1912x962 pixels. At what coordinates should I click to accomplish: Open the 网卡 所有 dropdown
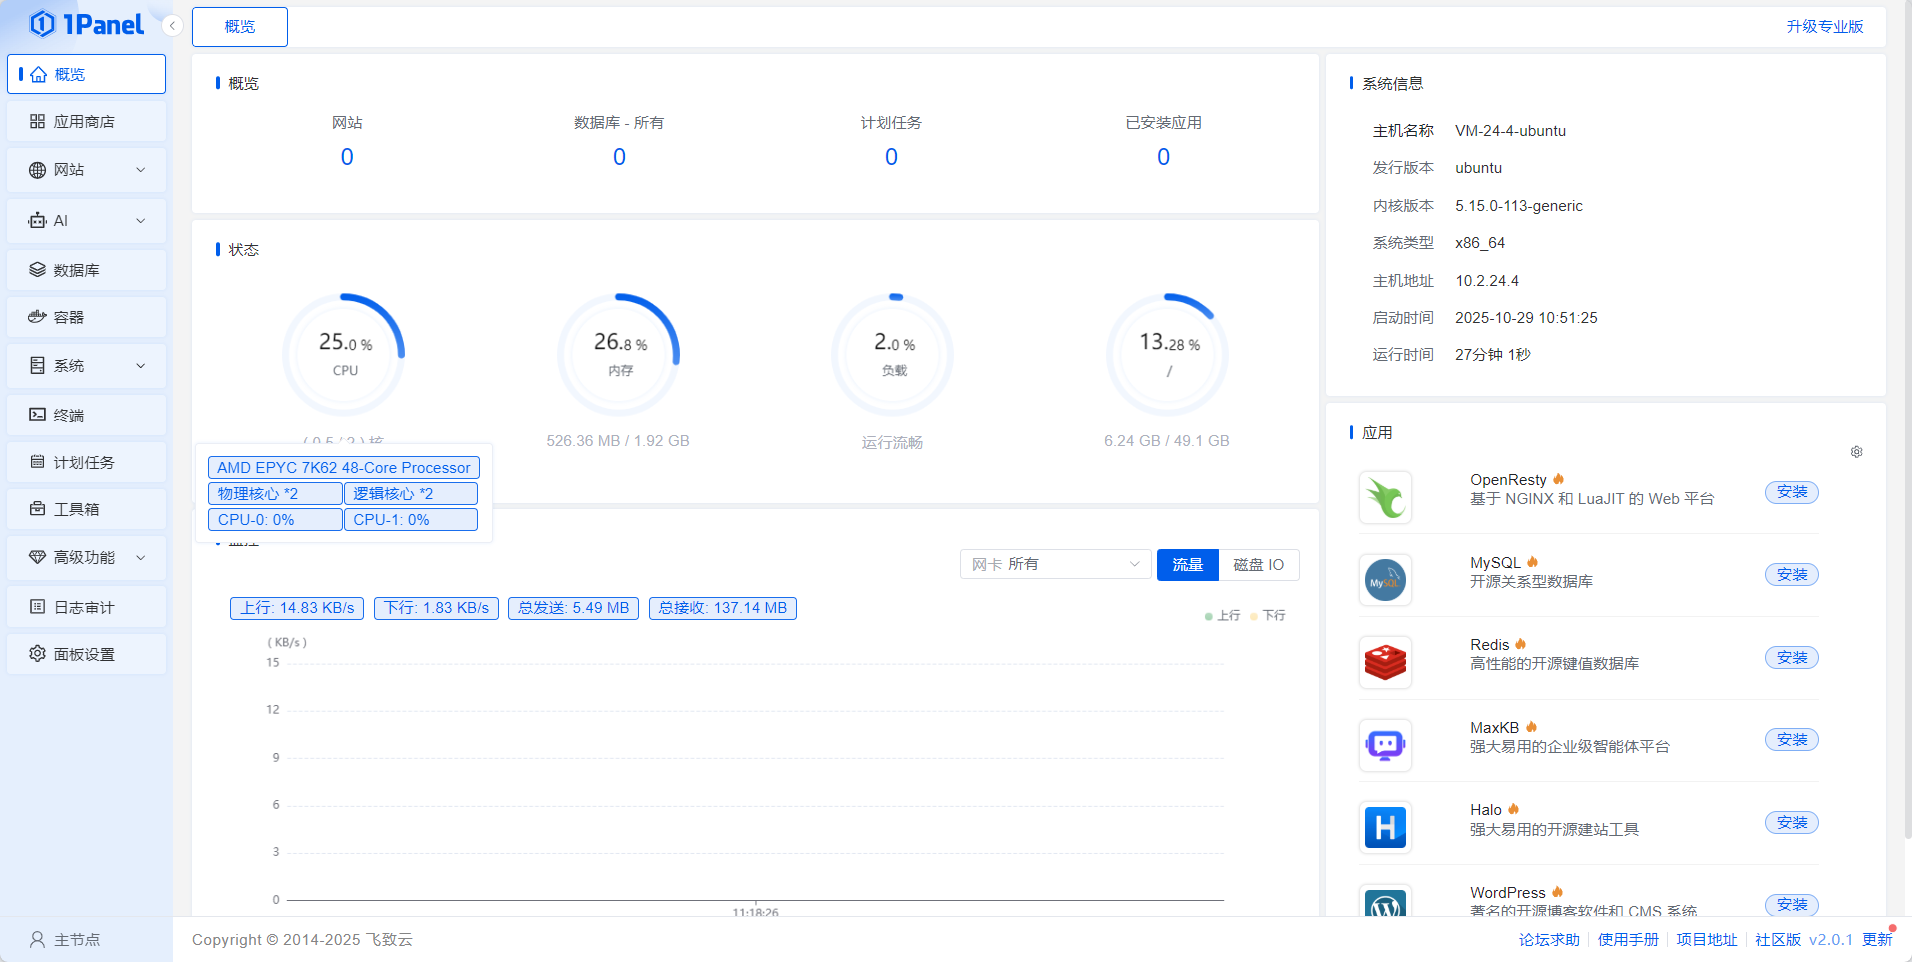tap(1055, 564)
